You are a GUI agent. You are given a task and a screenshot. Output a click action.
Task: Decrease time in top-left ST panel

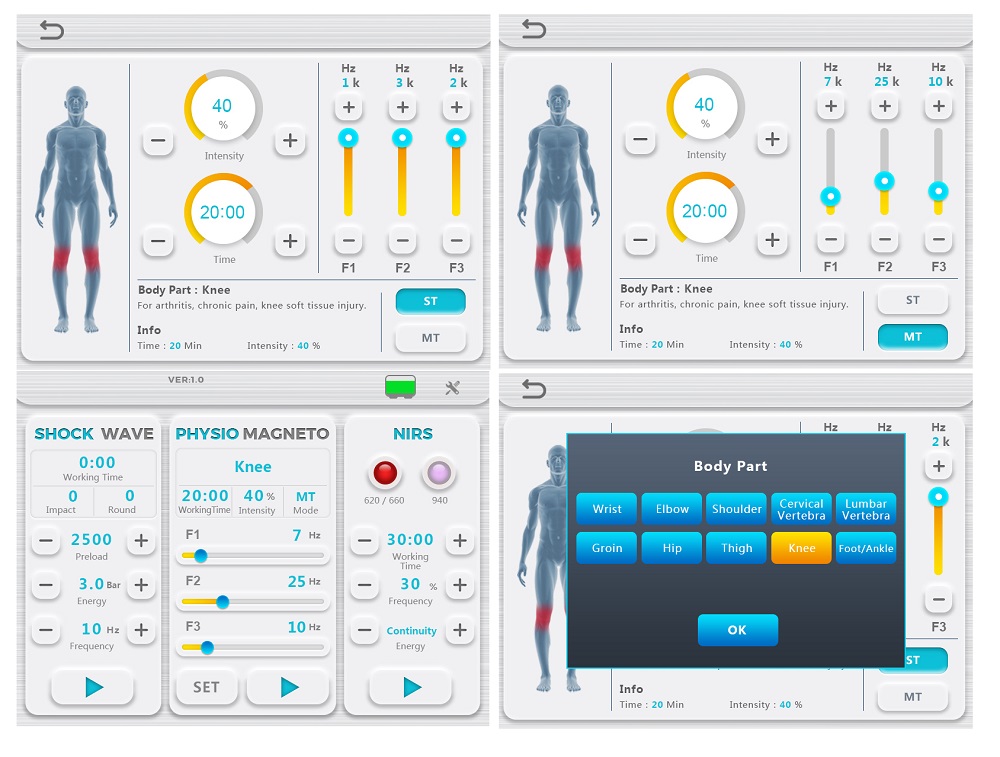pos(158,241)
